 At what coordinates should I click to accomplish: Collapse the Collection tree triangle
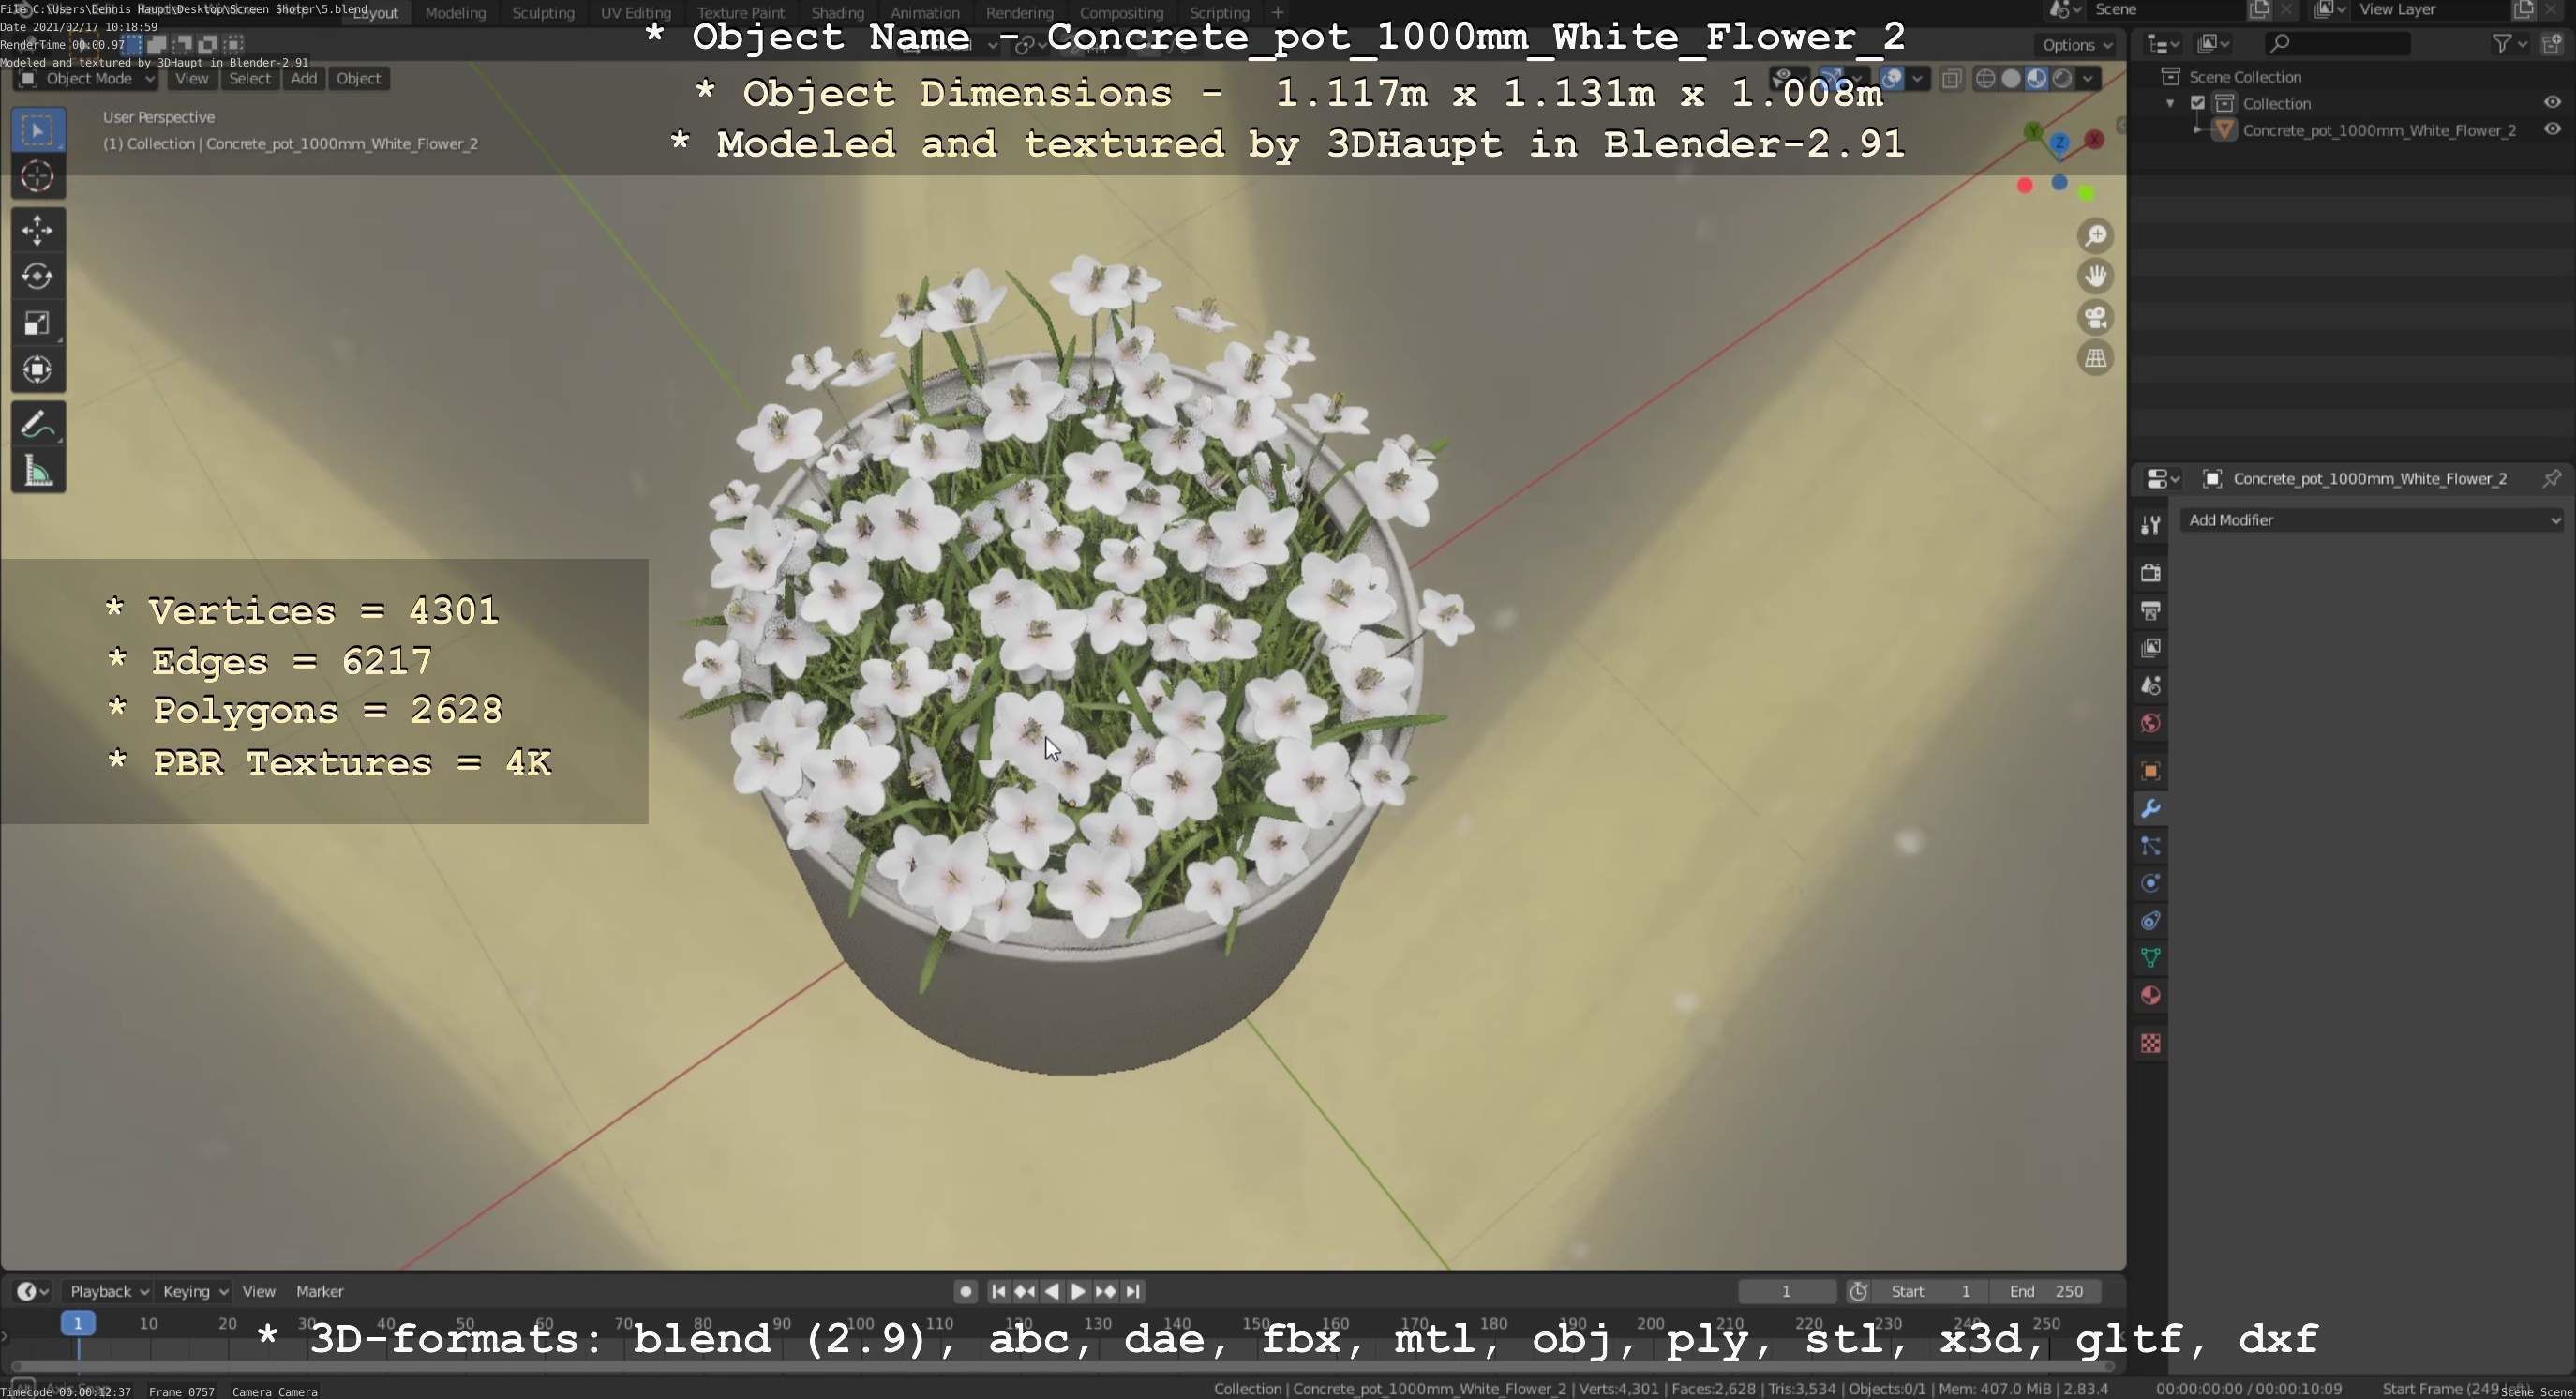(x=2170, y=103)
